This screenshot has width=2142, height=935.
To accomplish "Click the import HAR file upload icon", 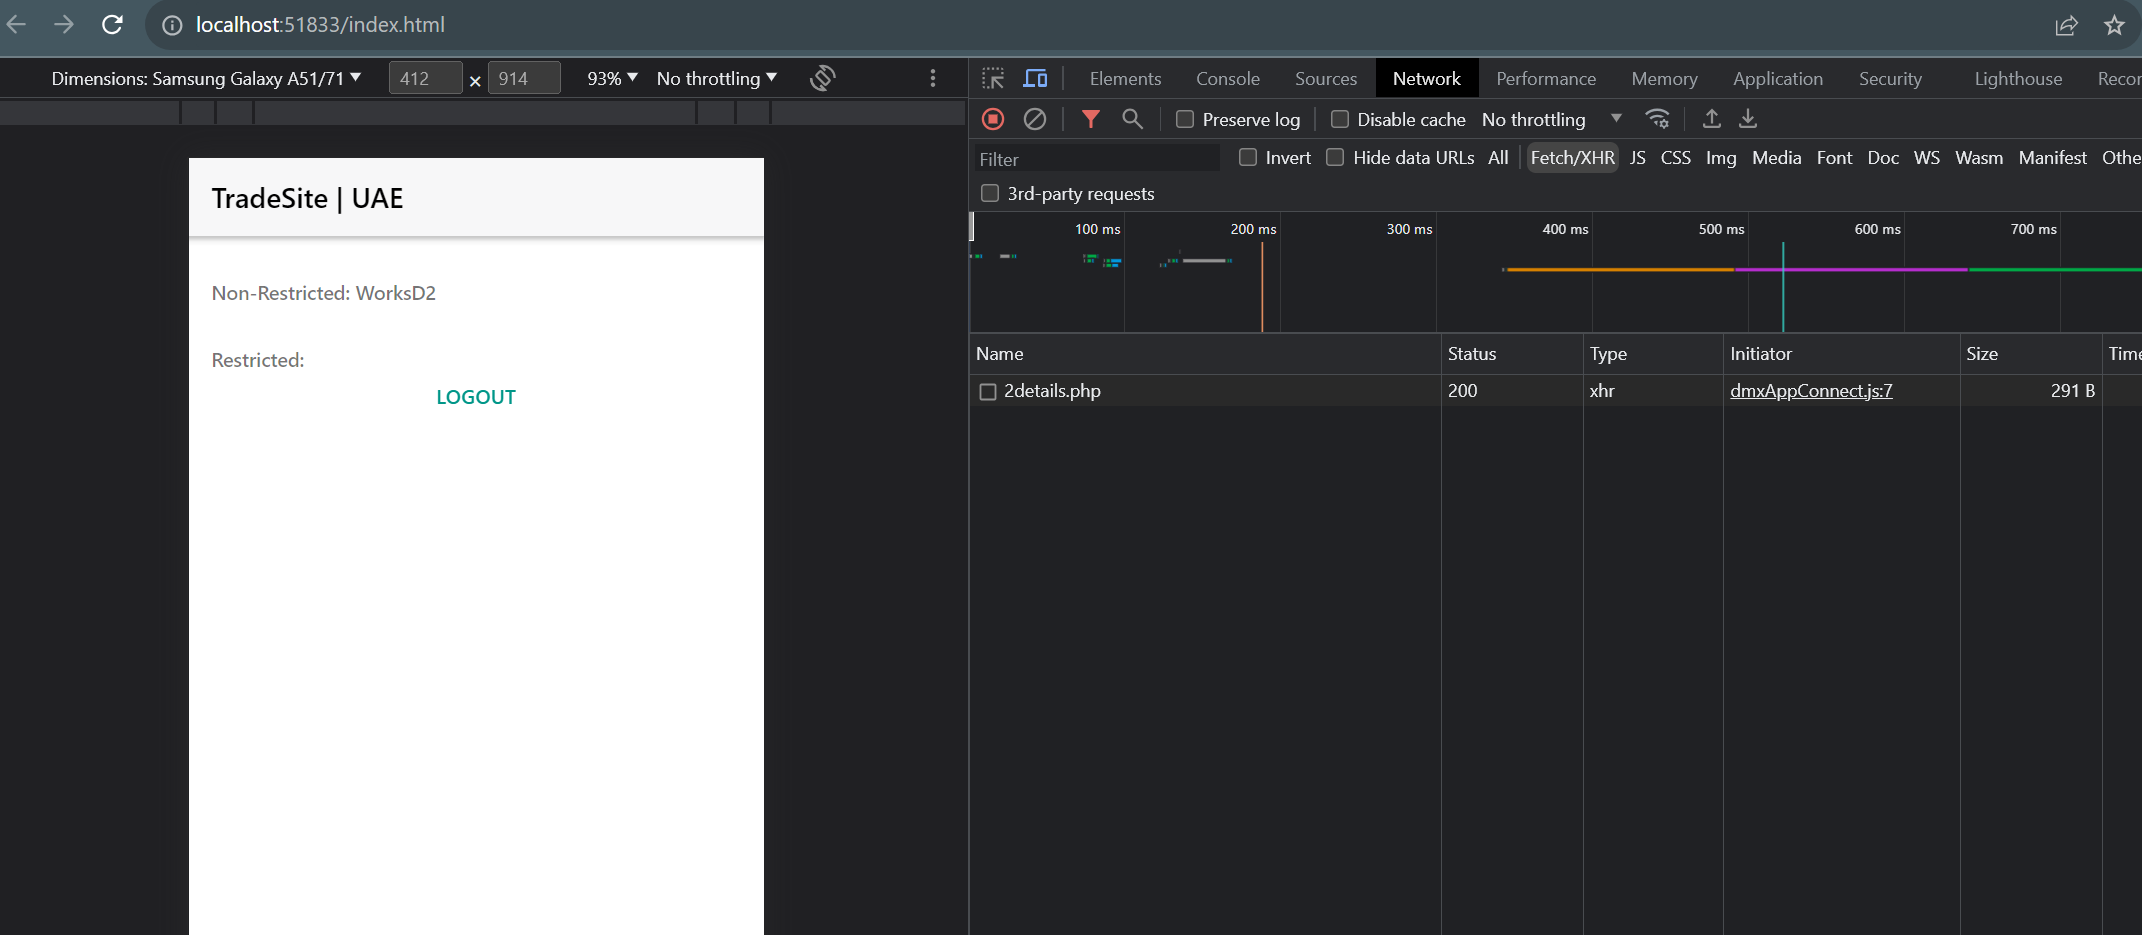I will [x=1712, y=119].
